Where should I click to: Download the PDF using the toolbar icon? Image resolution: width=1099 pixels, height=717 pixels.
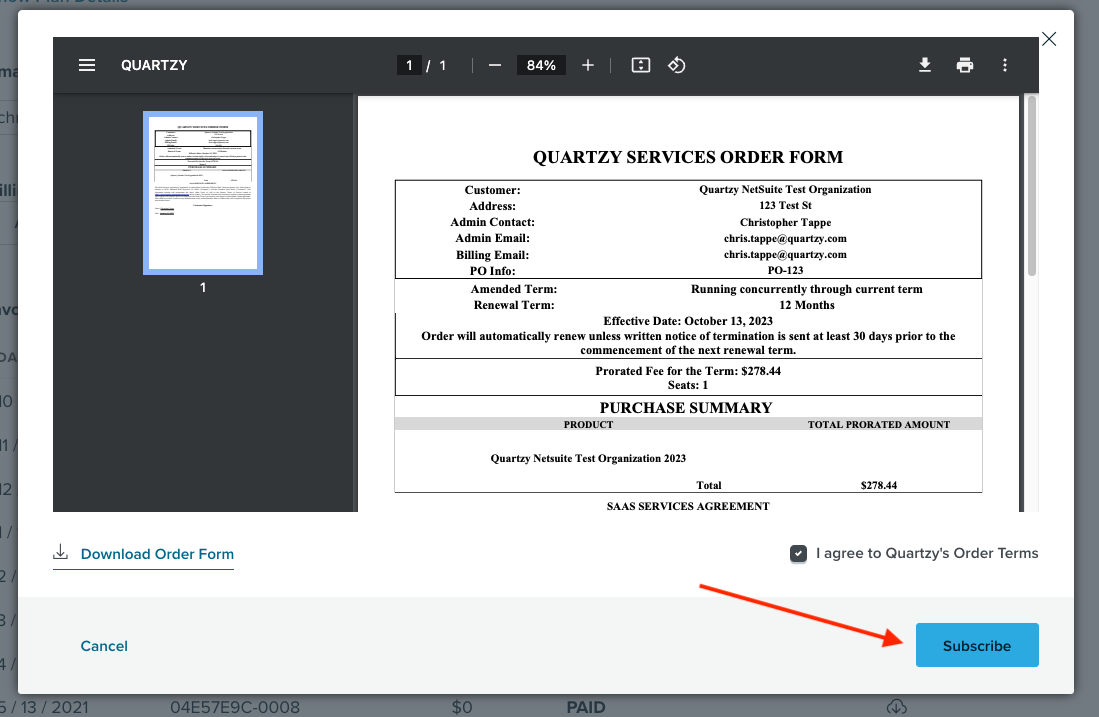pyautogui.click(x=925, y=65)
